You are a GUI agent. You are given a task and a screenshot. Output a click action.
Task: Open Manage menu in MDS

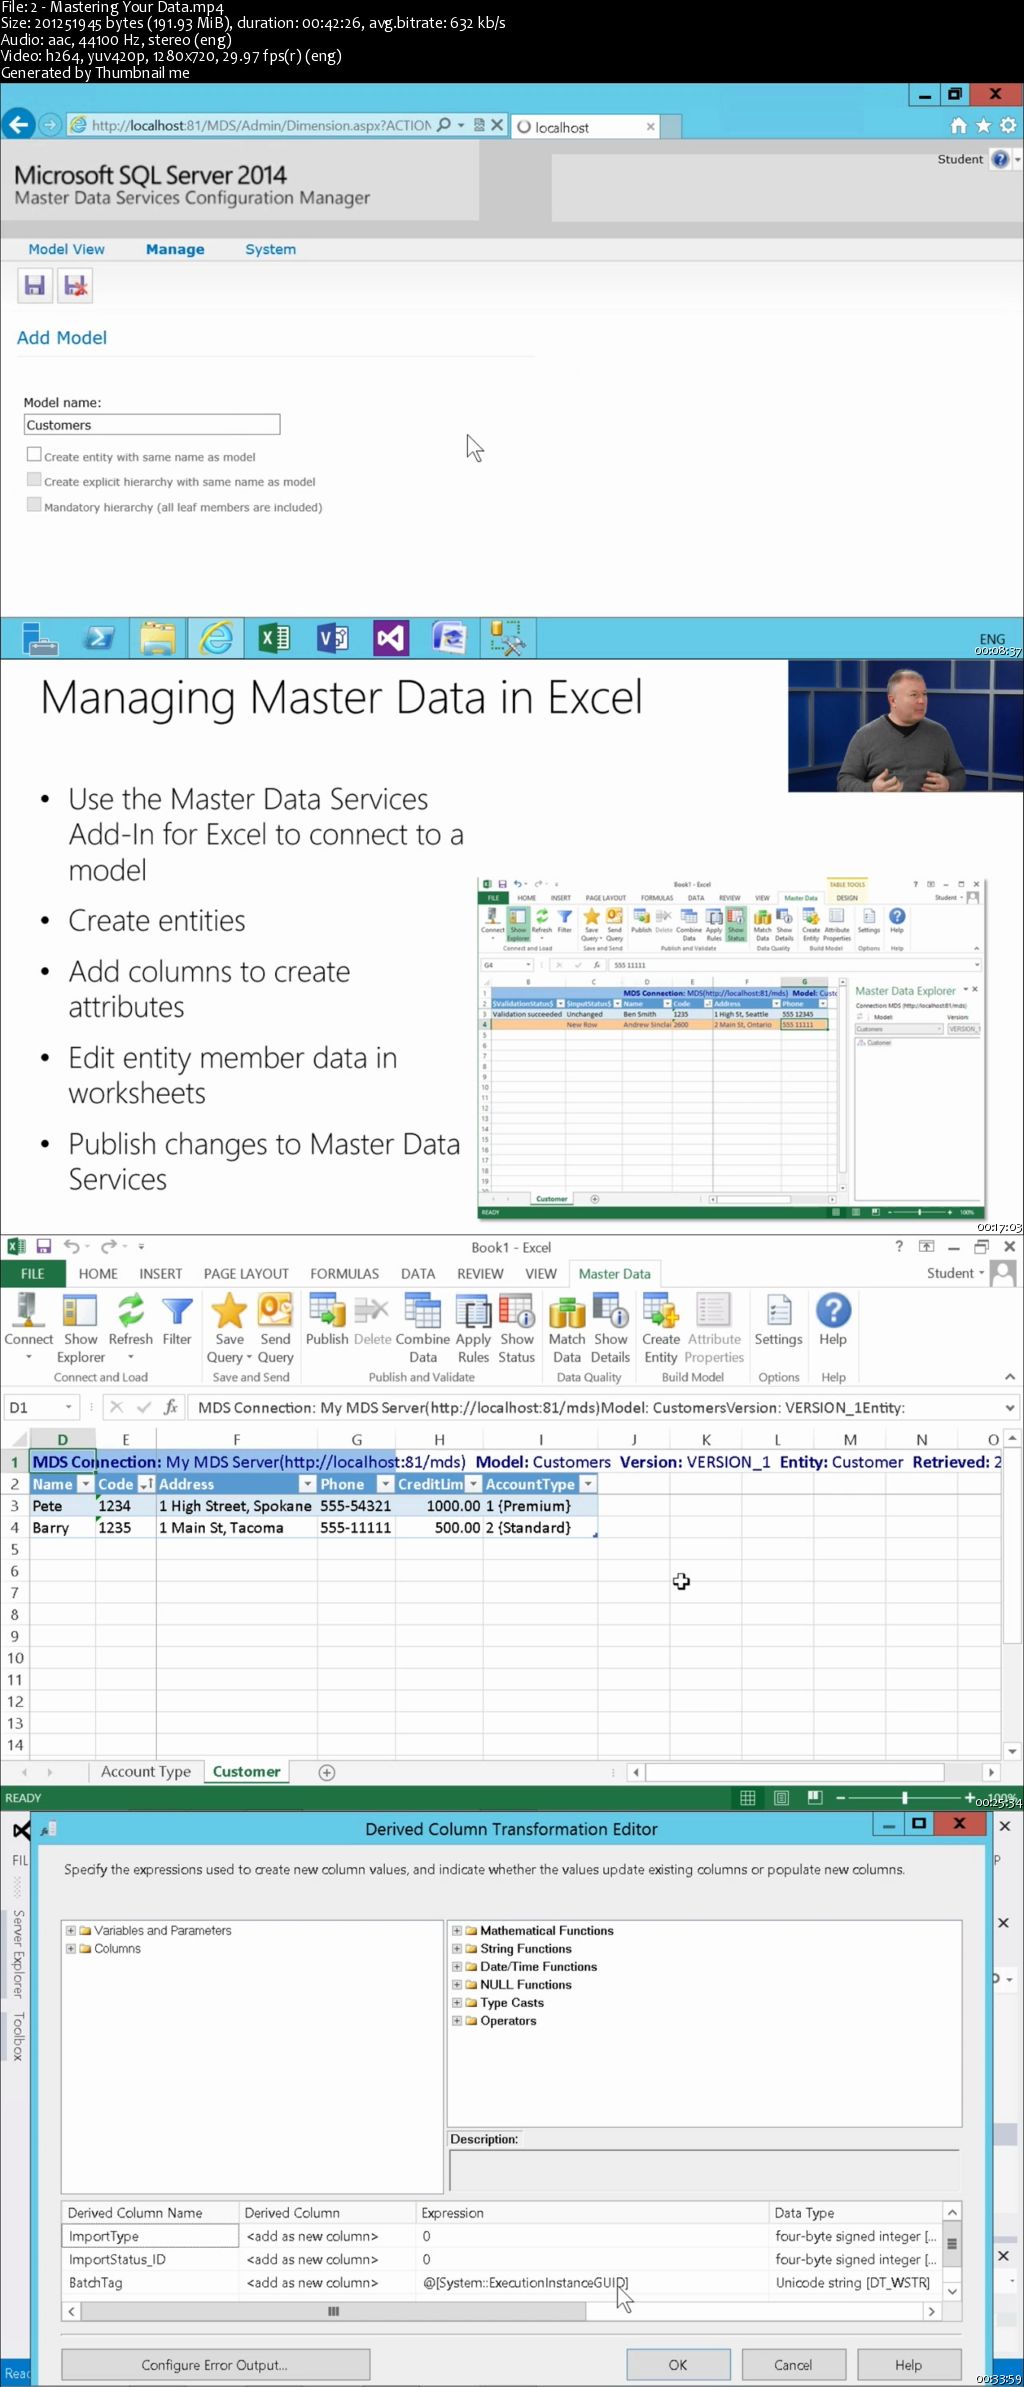click(175, 249)
